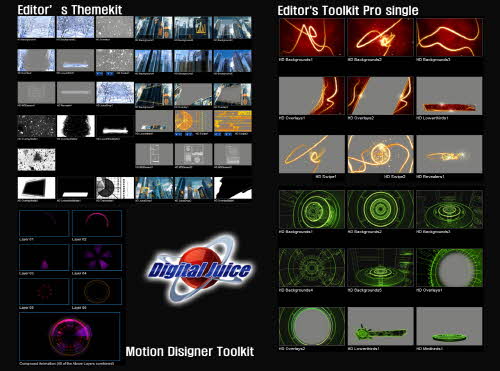
Task: Open the green HD Medbanks1 disc thumbnail
Action: [449, 326]
